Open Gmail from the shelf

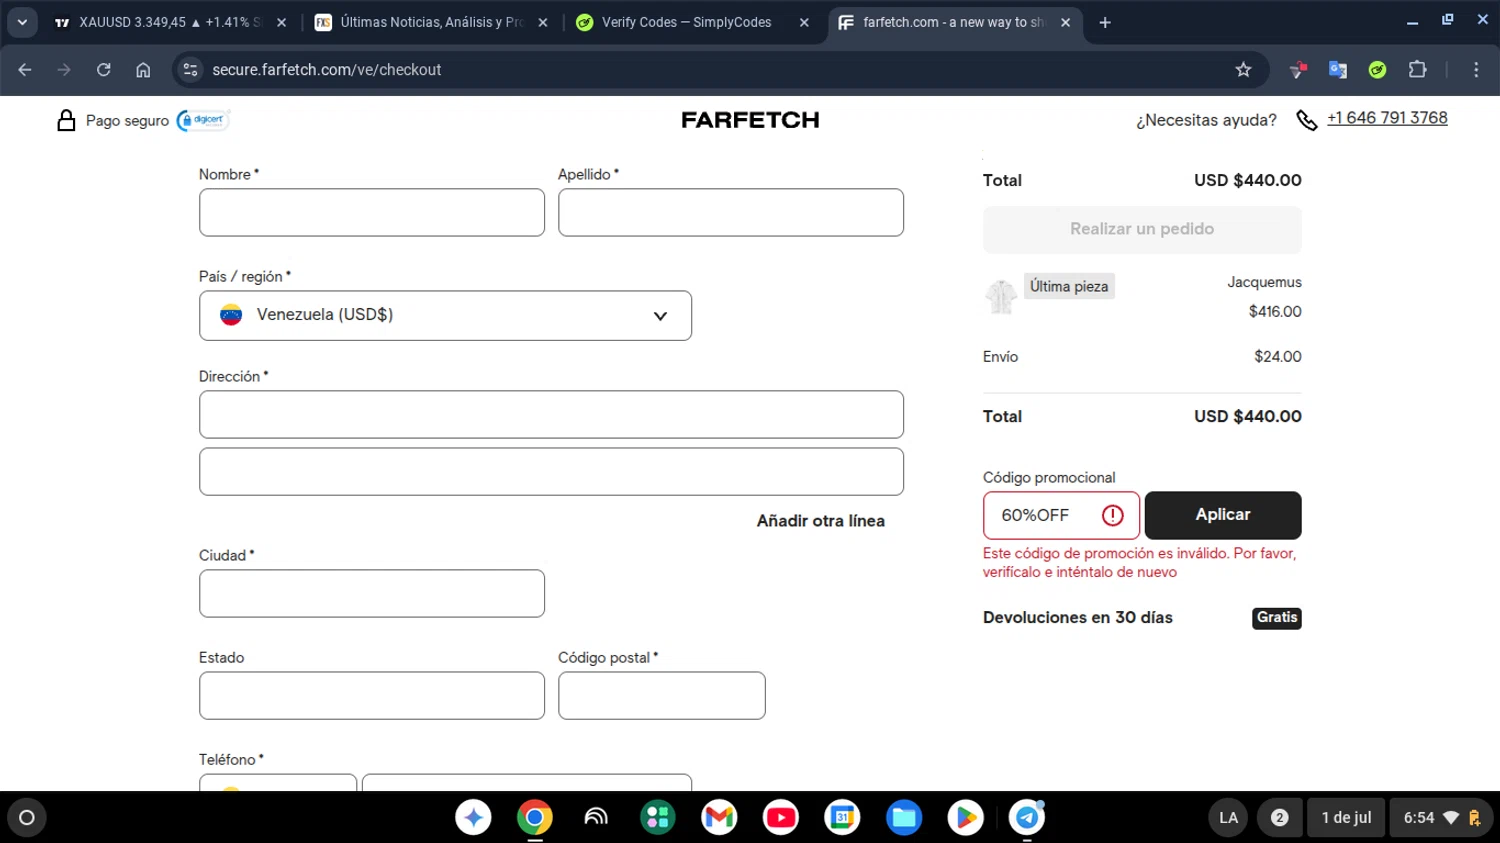pos(719,818)
